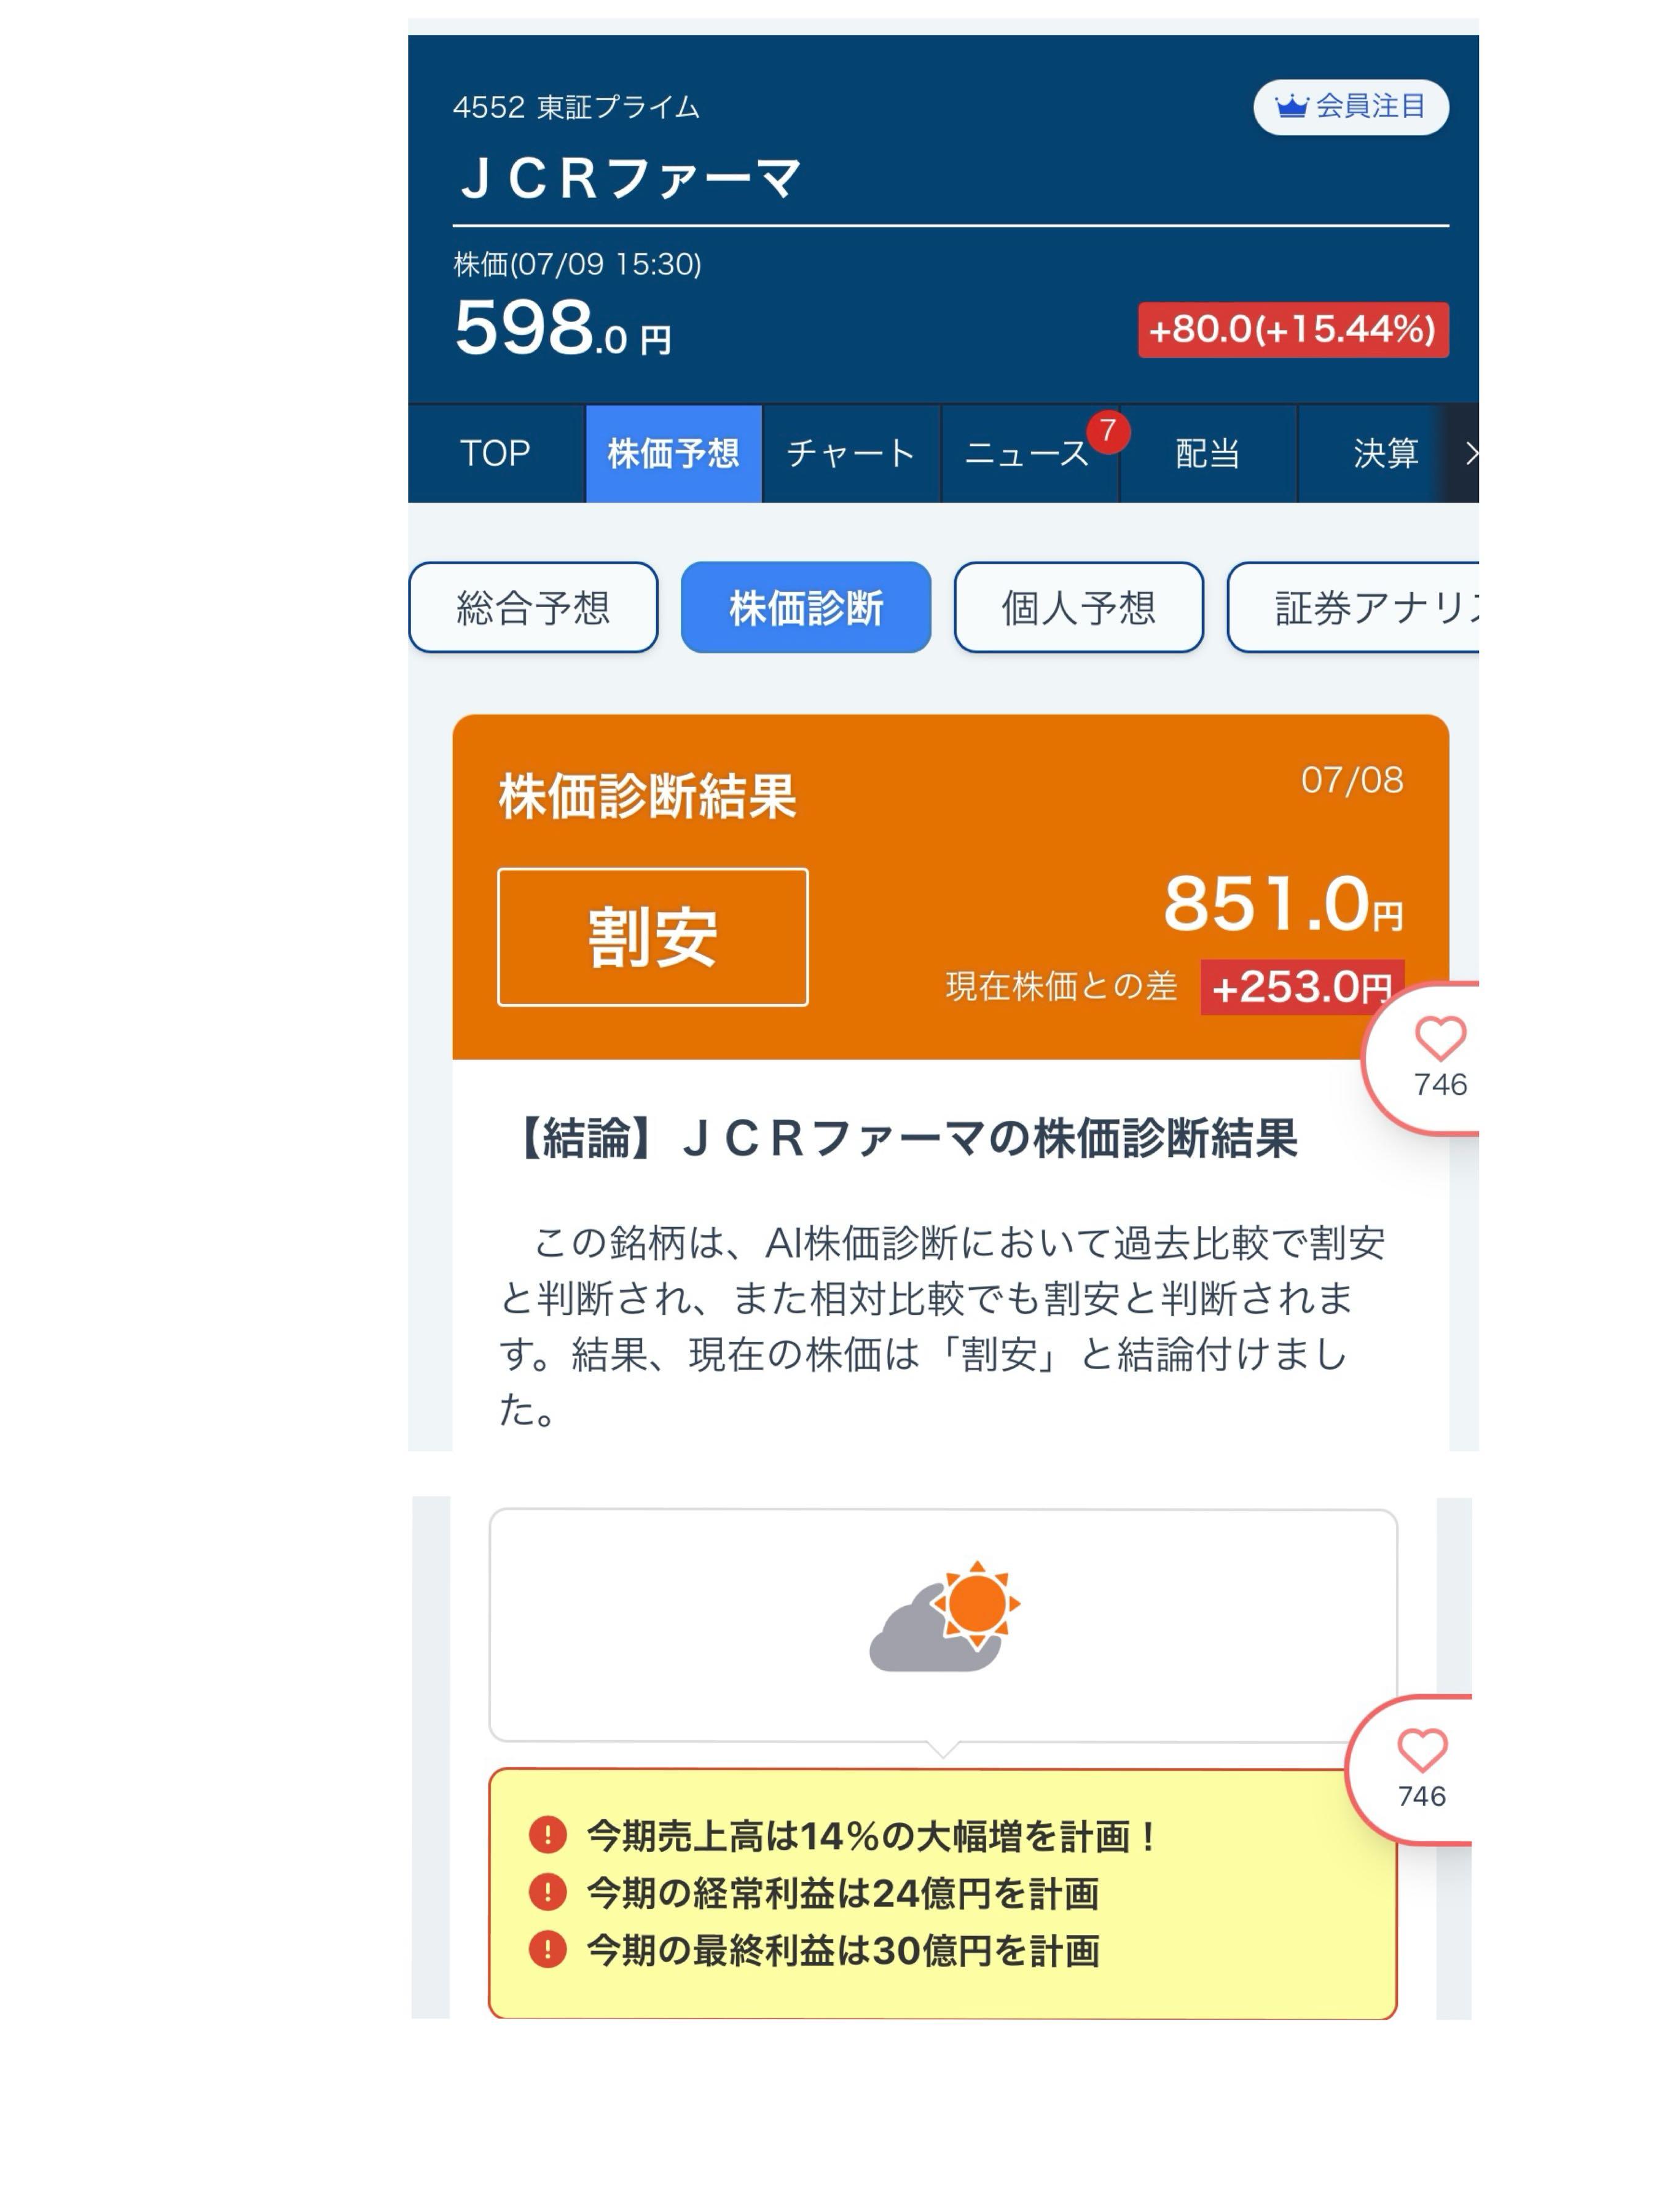Click the JCRファーマ company name heading
Screen dimensions: 1659x2212
[x=630, y=179]
